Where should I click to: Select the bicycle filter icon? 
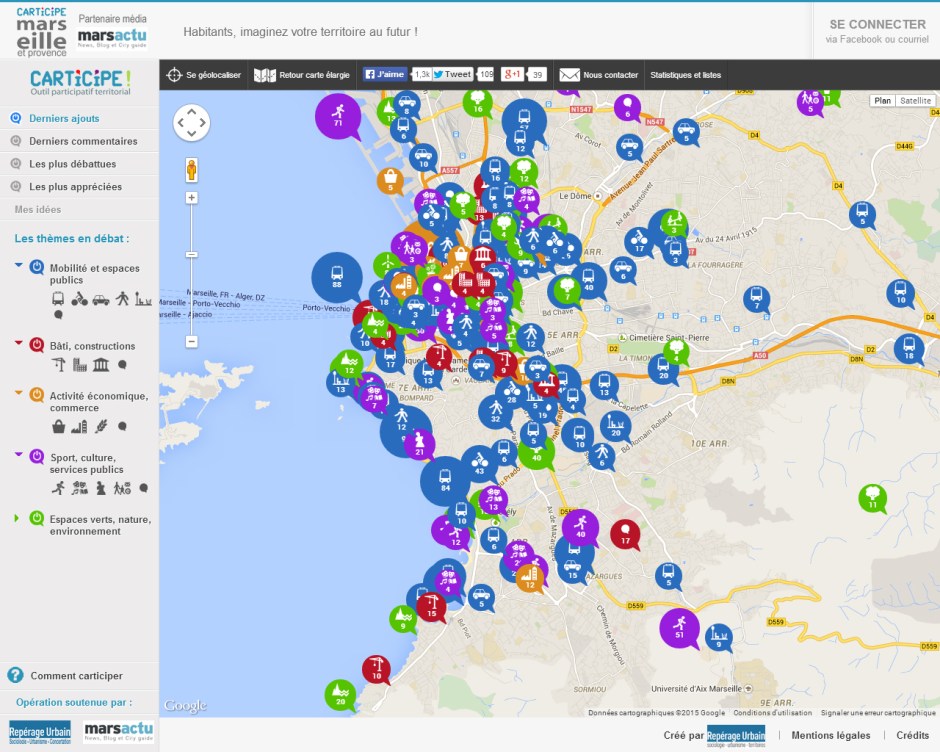[80, 298]
